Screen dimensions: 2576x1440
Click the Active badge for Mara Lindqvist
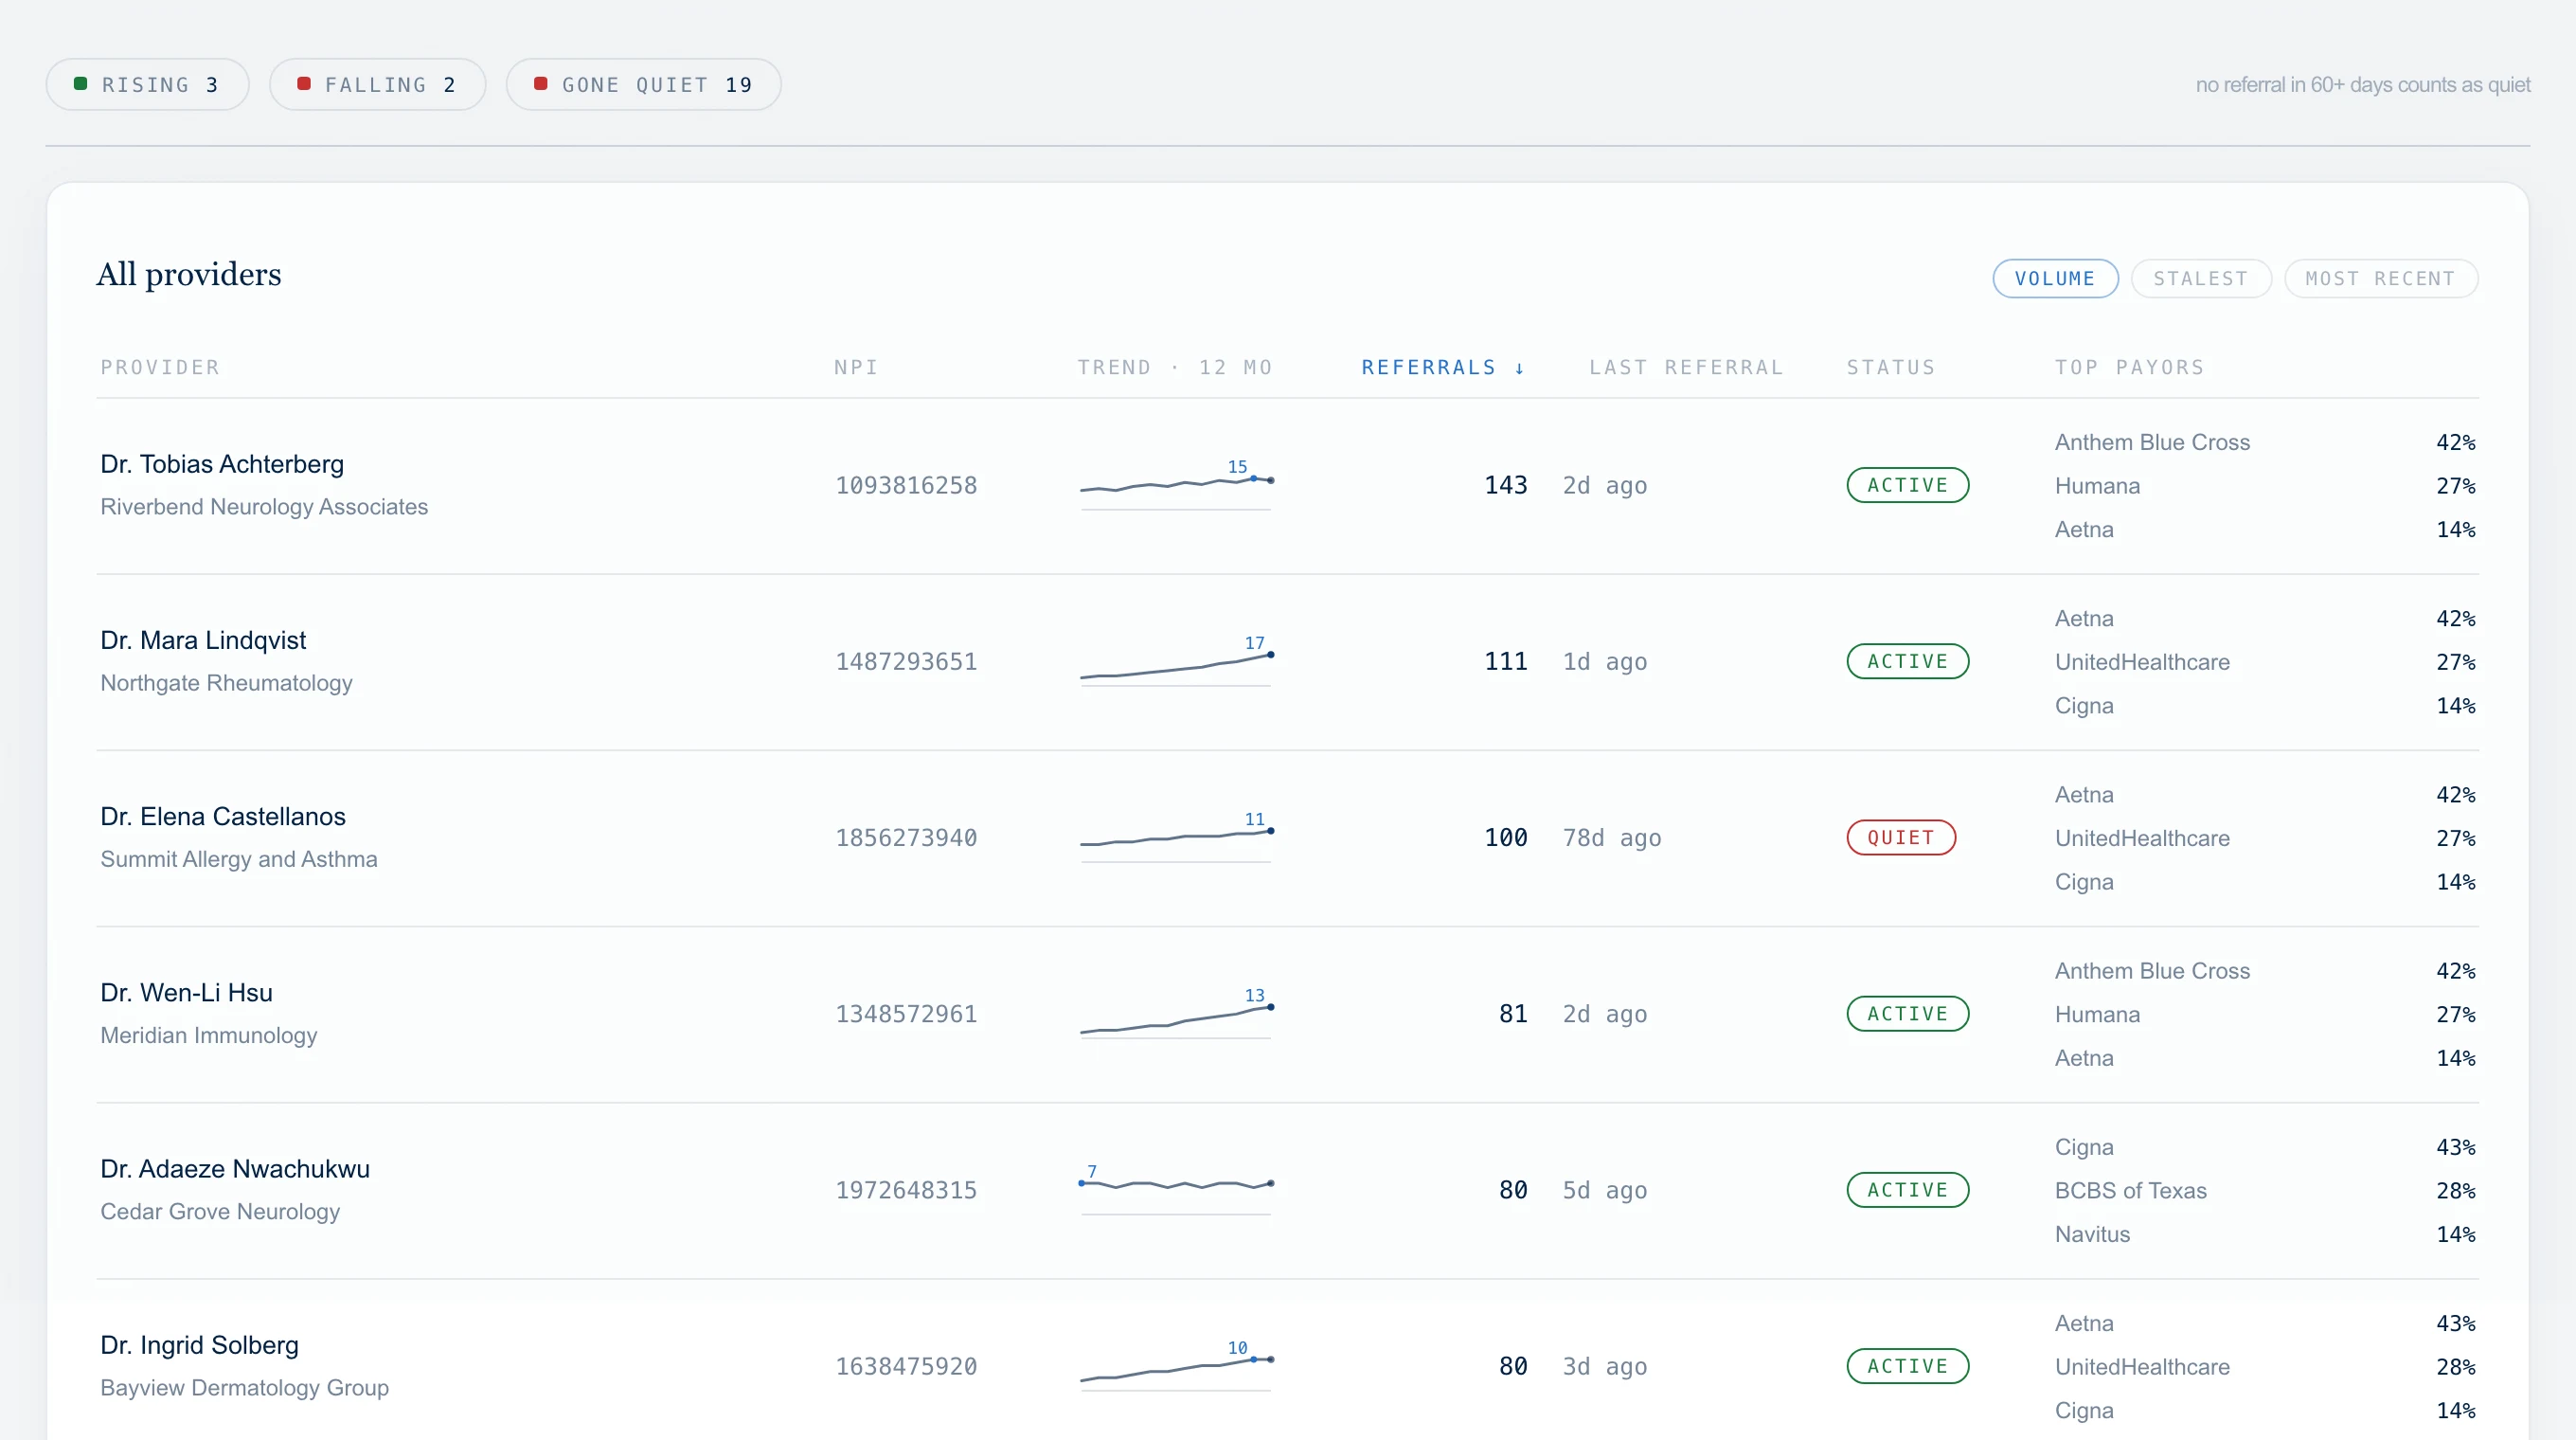(1908, 661)
